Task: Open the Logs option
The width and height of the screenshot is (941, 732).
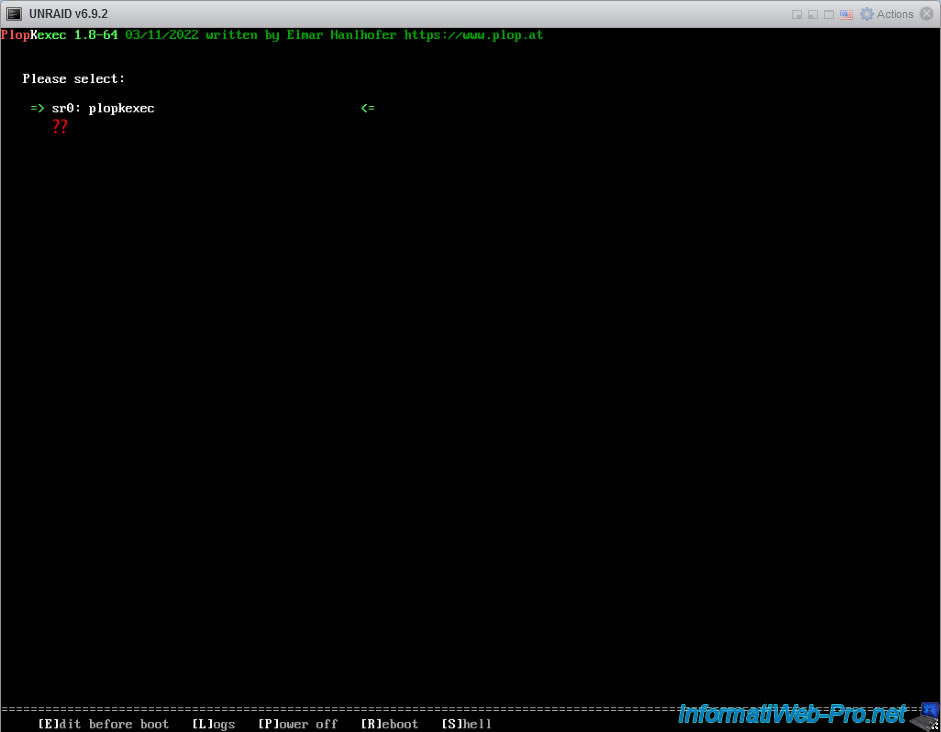Action: click(x=213, y=724)
